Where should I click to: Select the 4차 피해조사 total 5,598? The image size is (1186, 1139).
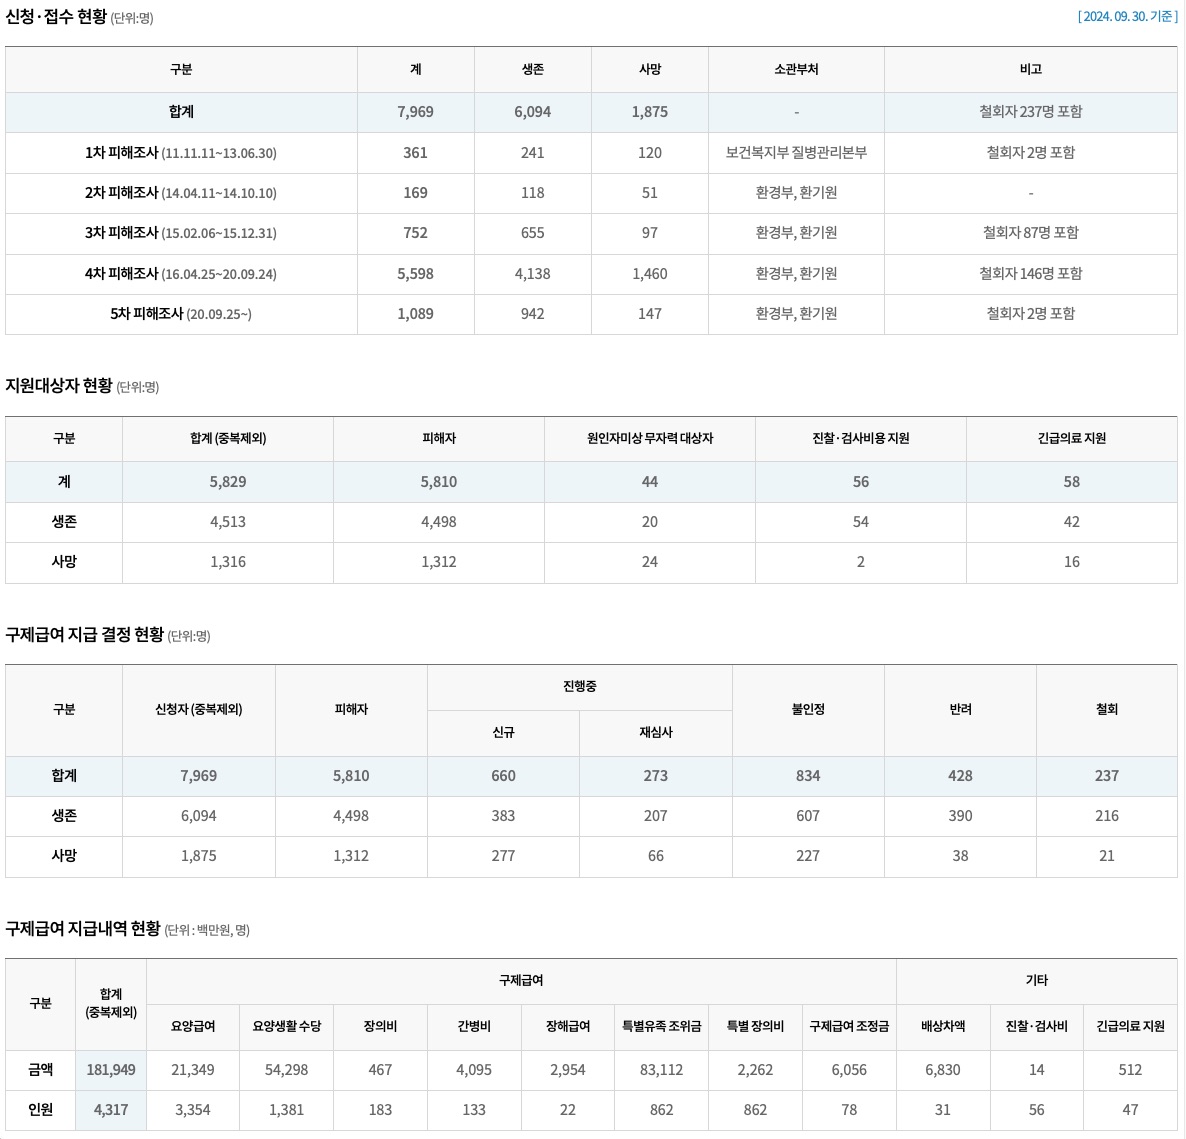pyautogui.click(x=415, y=274)
